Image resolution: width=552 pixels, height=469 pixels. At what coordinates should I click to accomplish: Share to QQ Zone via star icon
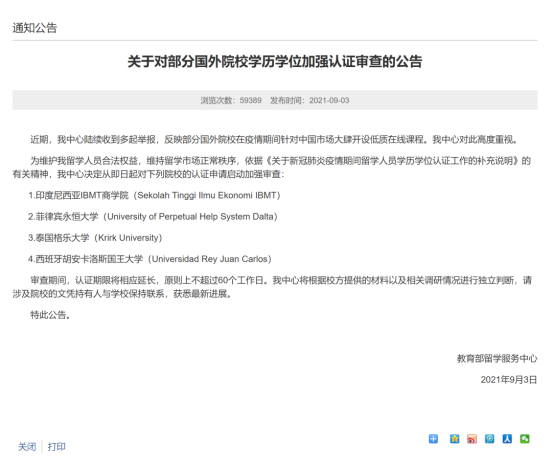coord(454,439)
